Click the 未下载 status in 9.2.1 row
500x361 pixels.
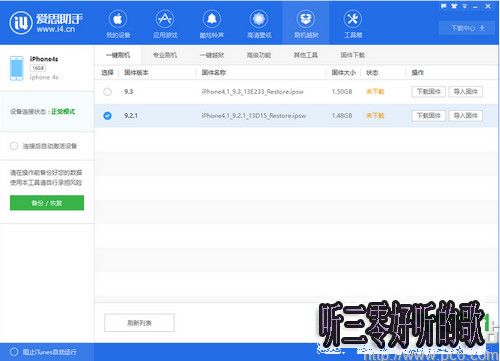coord(375,116)
